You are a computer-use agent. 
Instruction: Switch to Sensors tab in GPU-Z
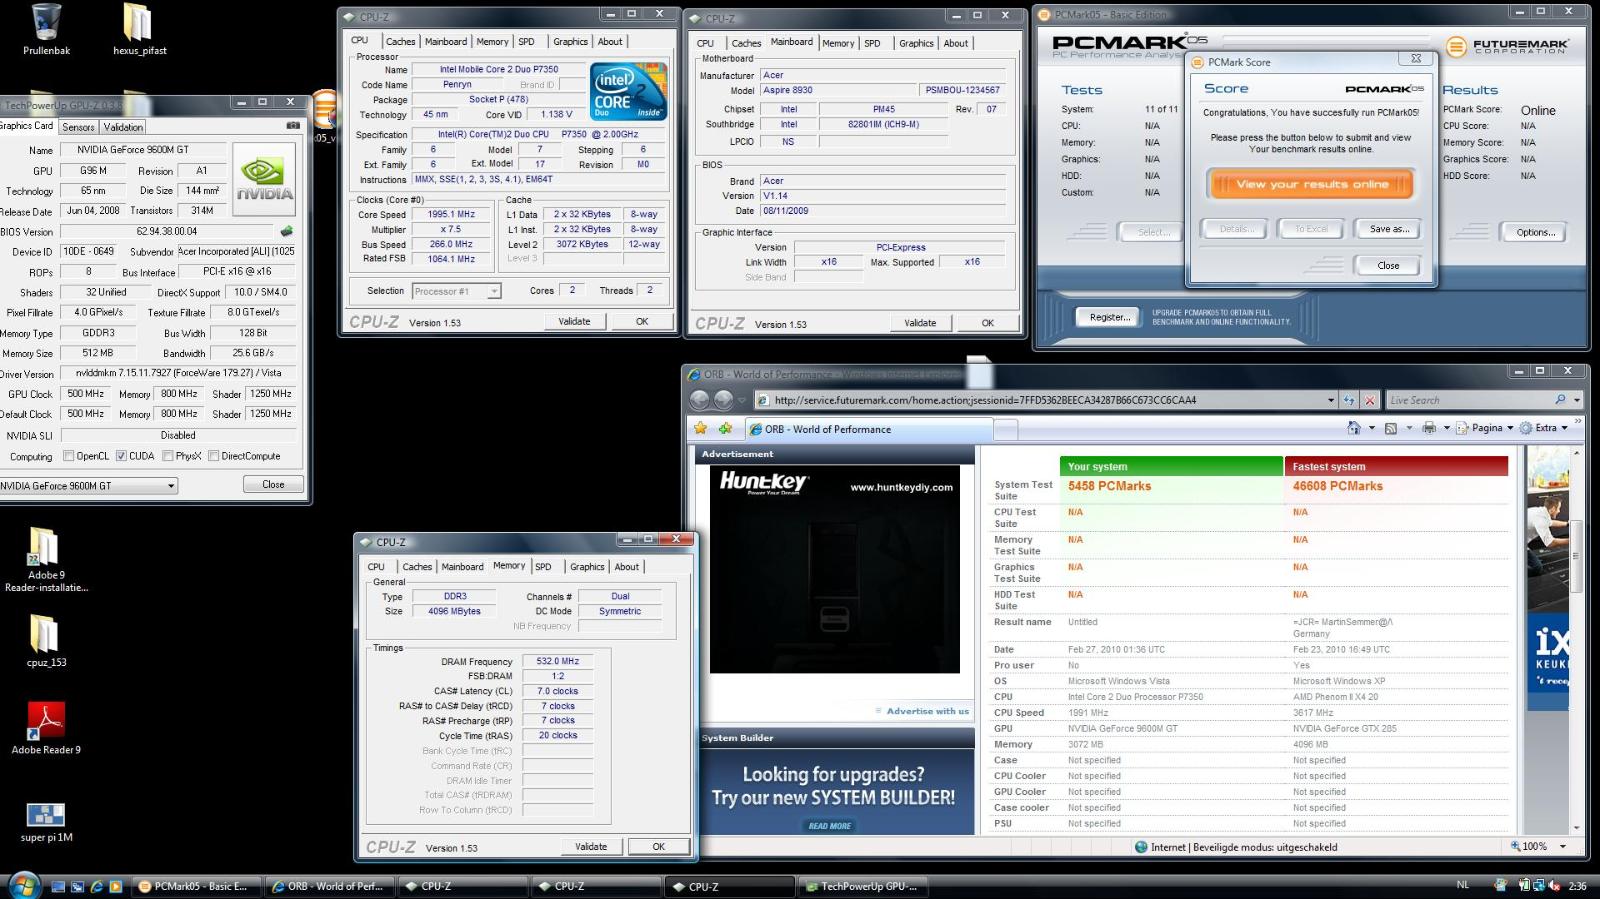point(78,127)
